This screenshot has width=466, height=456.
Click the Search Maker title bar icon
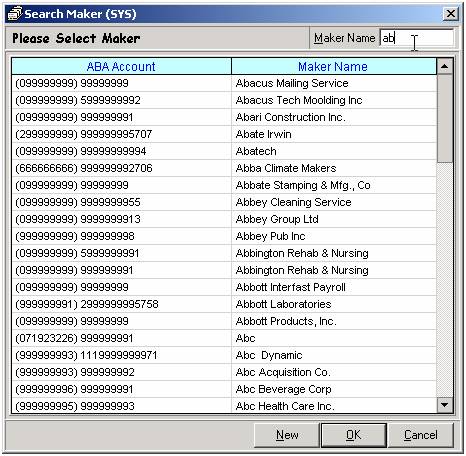15,14
